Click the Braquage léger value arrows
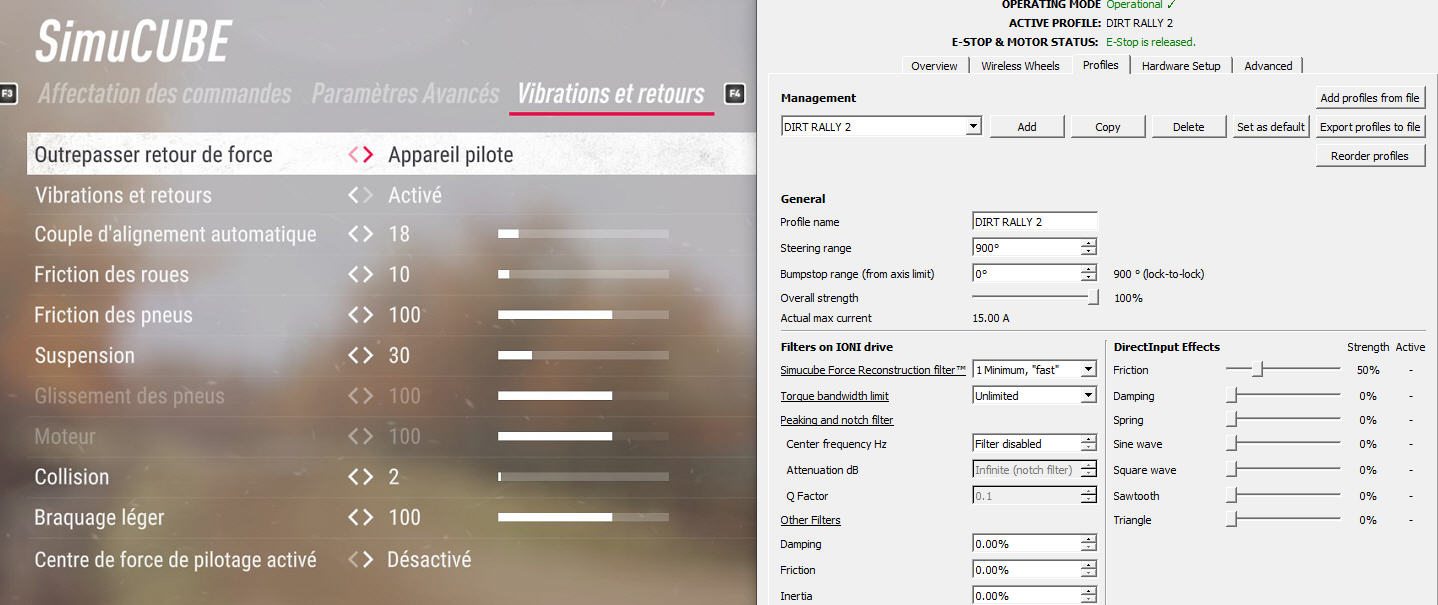The height and width of the screenshot is (605, 1438). point(361,517)
